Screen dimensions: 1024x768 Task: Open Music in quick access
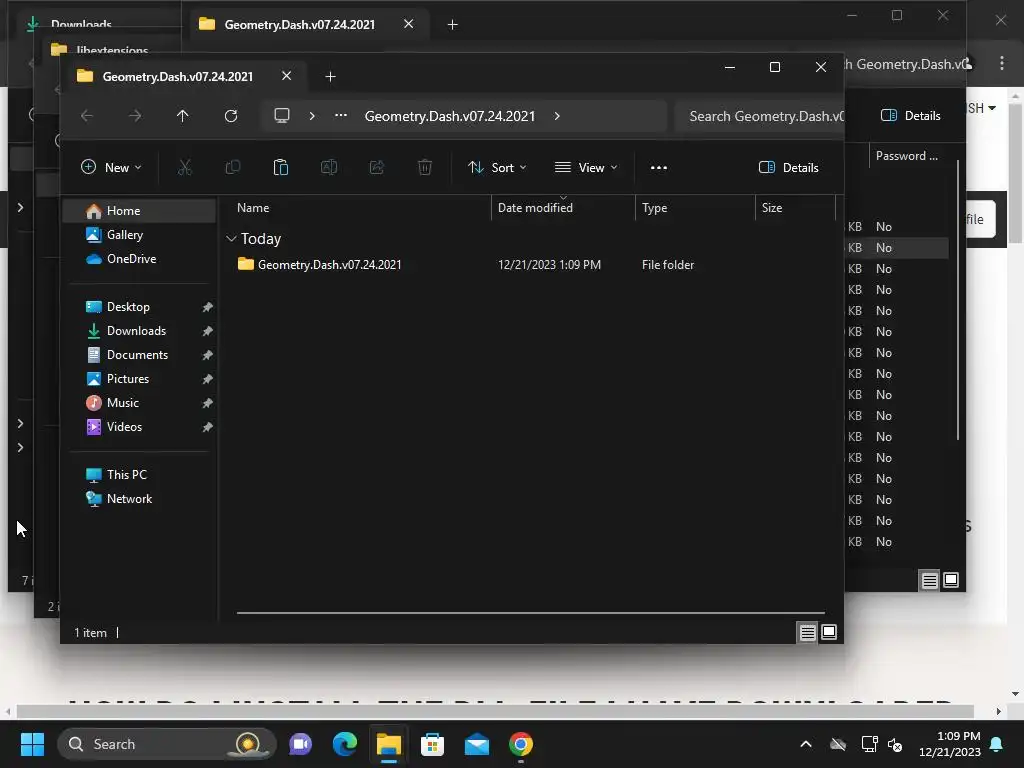pyautogui.click(x=123, y=403)
